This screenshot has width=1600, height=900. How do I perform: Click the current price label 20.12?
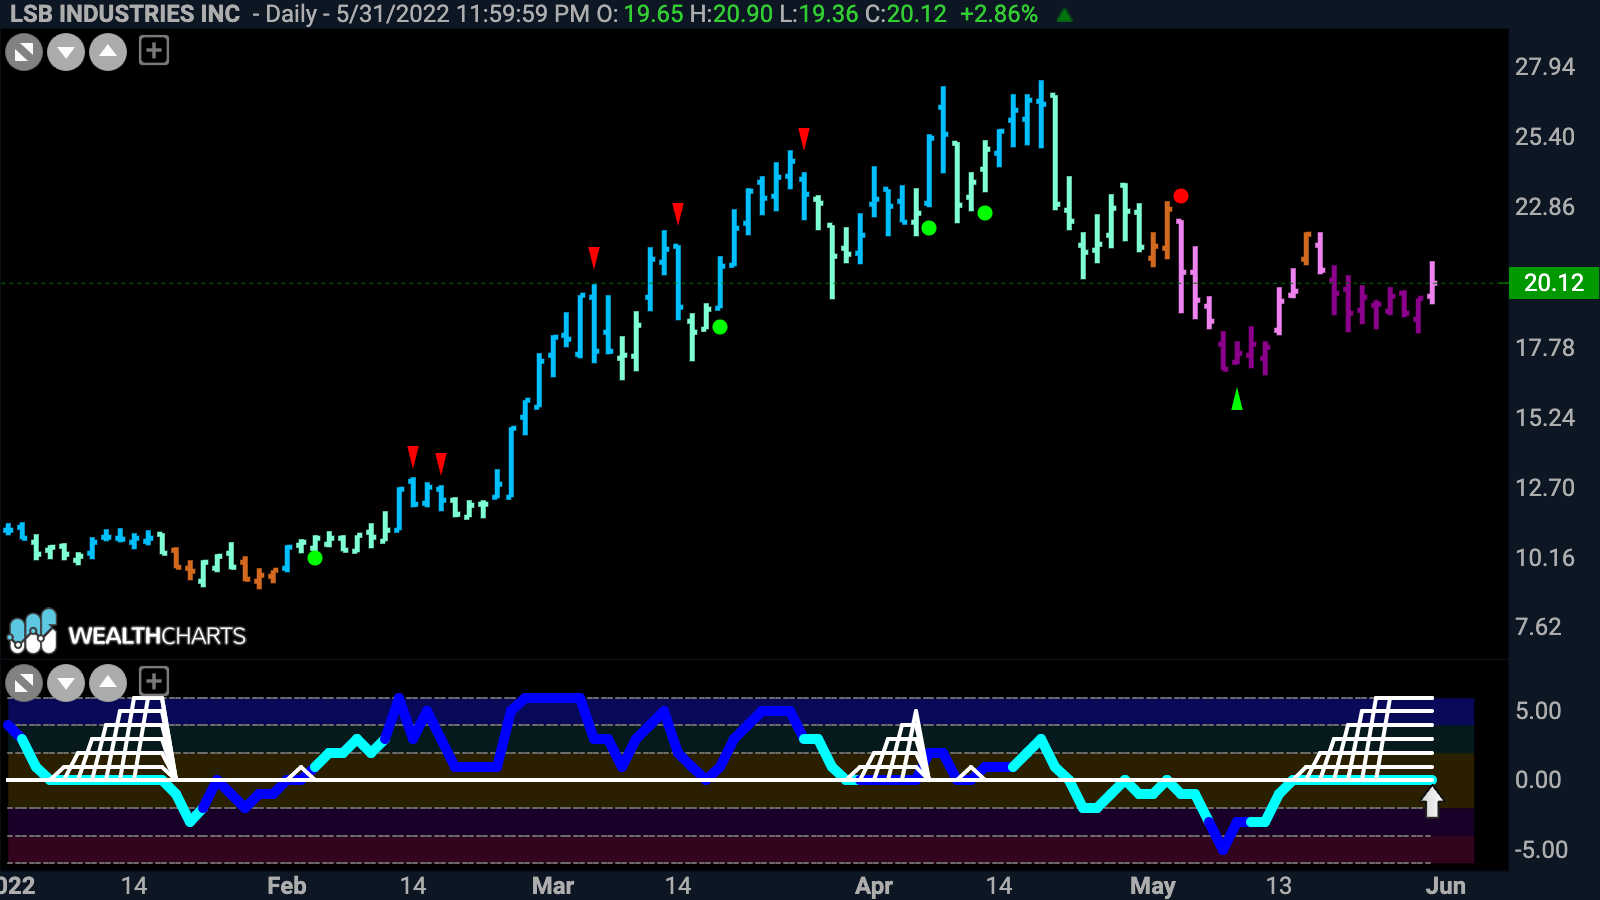point(1554,283)
